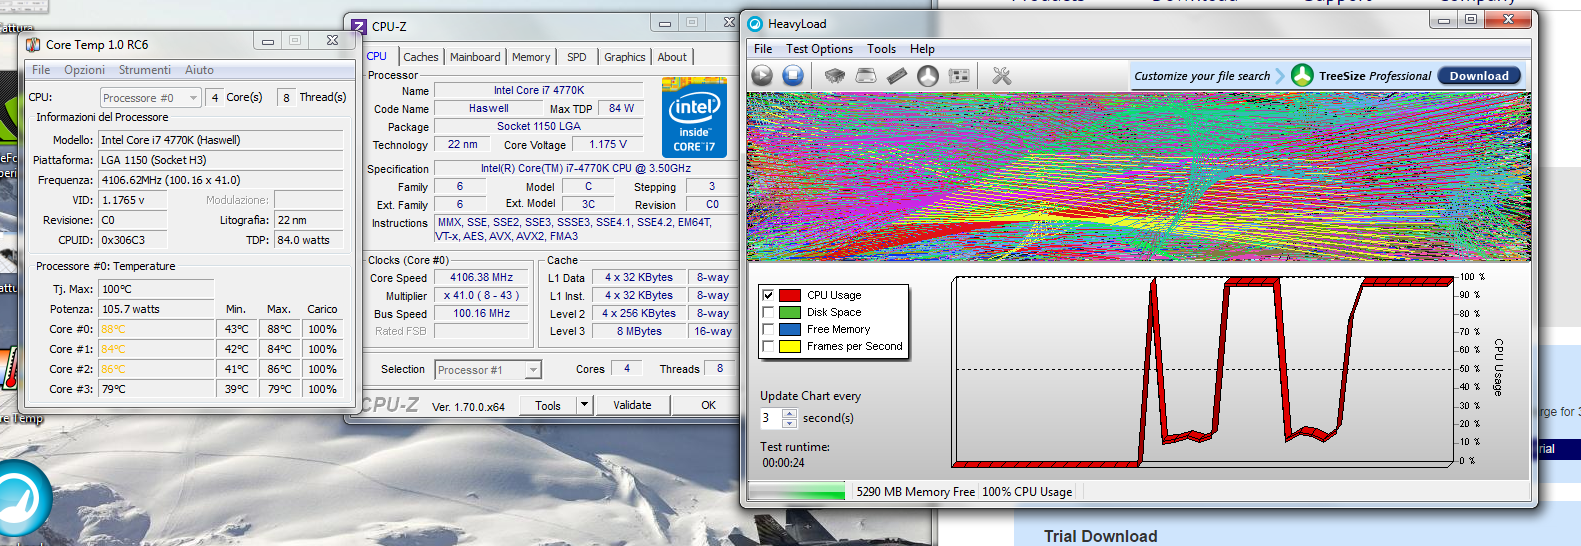Open the Opzioni menu in Core Temp
The image size is (1581, 546).
tap(84, 70)
